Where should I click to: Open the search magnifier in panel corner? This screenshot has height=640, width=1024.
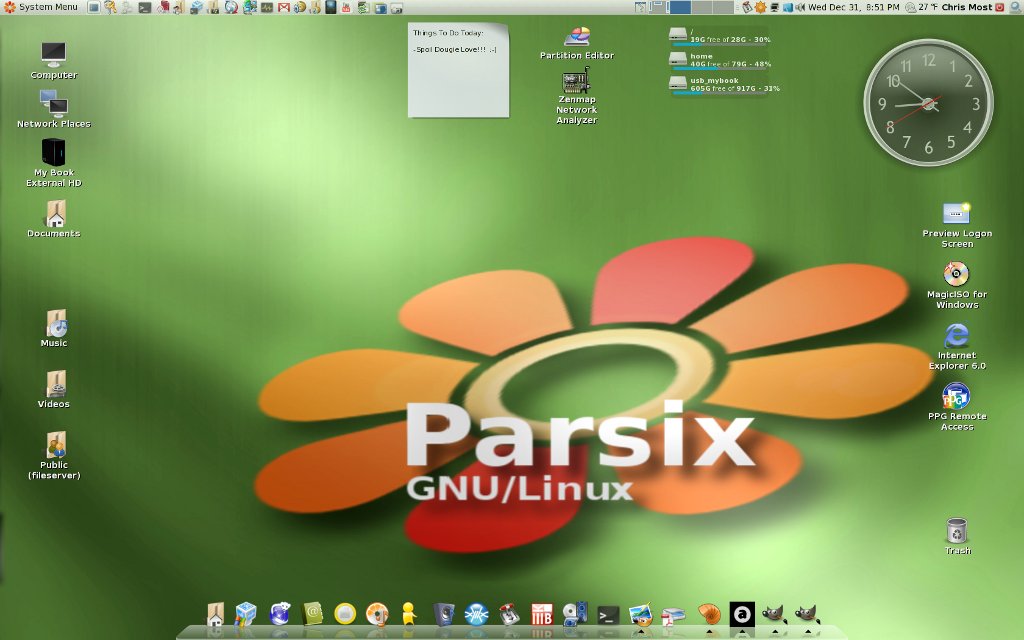pyautogui.click(x=1015, y=7)
